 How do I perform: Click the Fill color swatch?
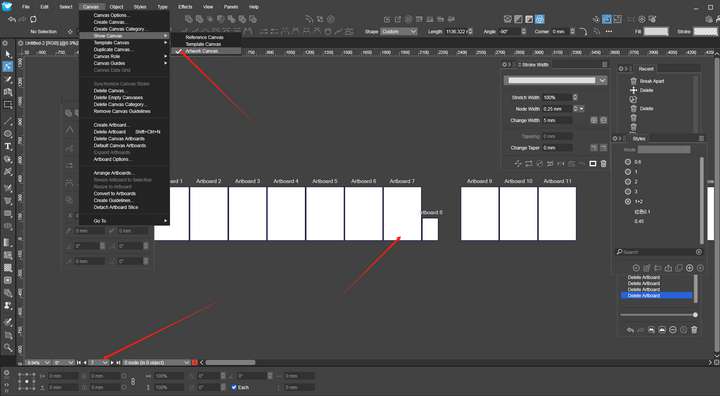(x=656, y=31)
